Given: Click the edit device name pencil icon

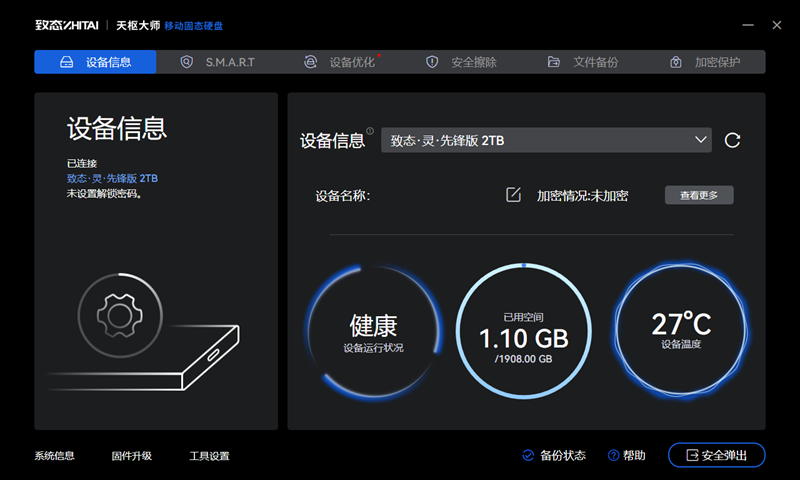Looking at the screenshot, I should [513, 195].
